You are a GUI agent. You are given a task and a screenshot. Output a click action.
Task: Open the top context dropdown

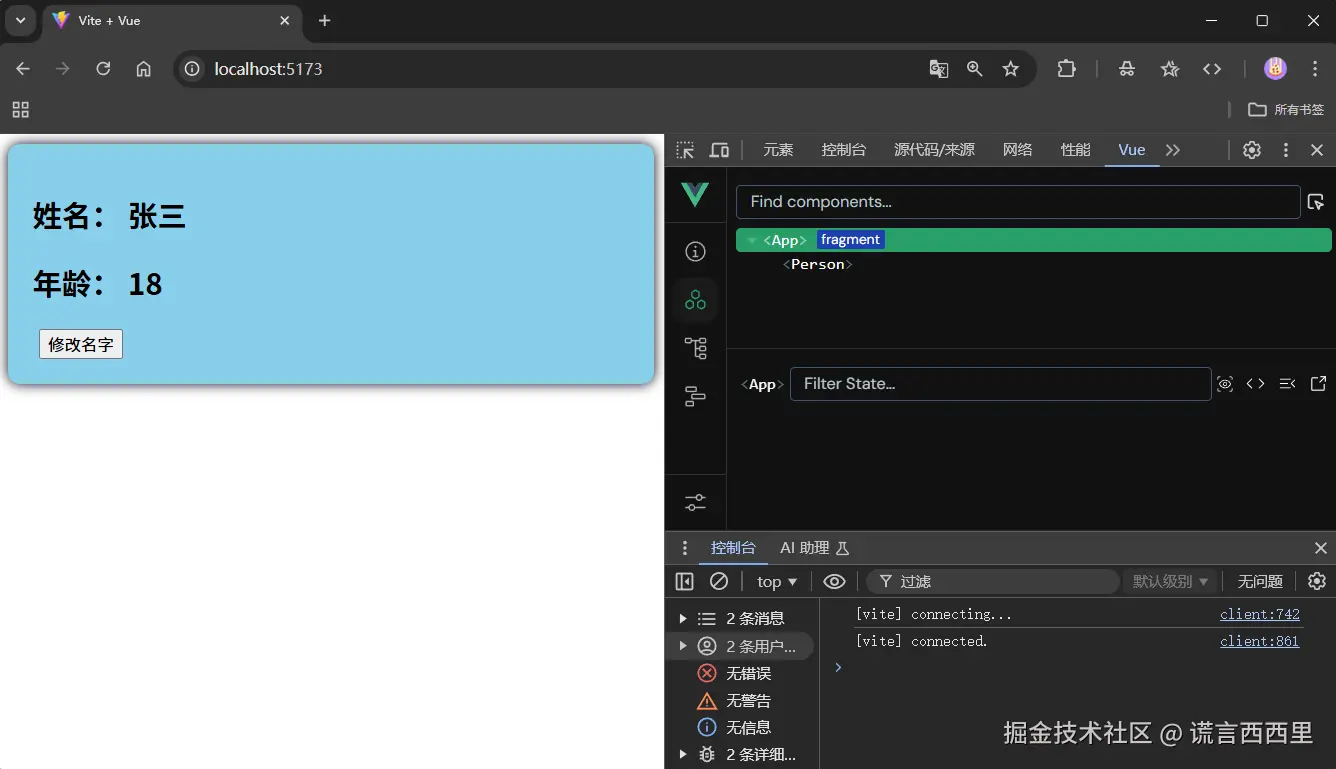777,581
